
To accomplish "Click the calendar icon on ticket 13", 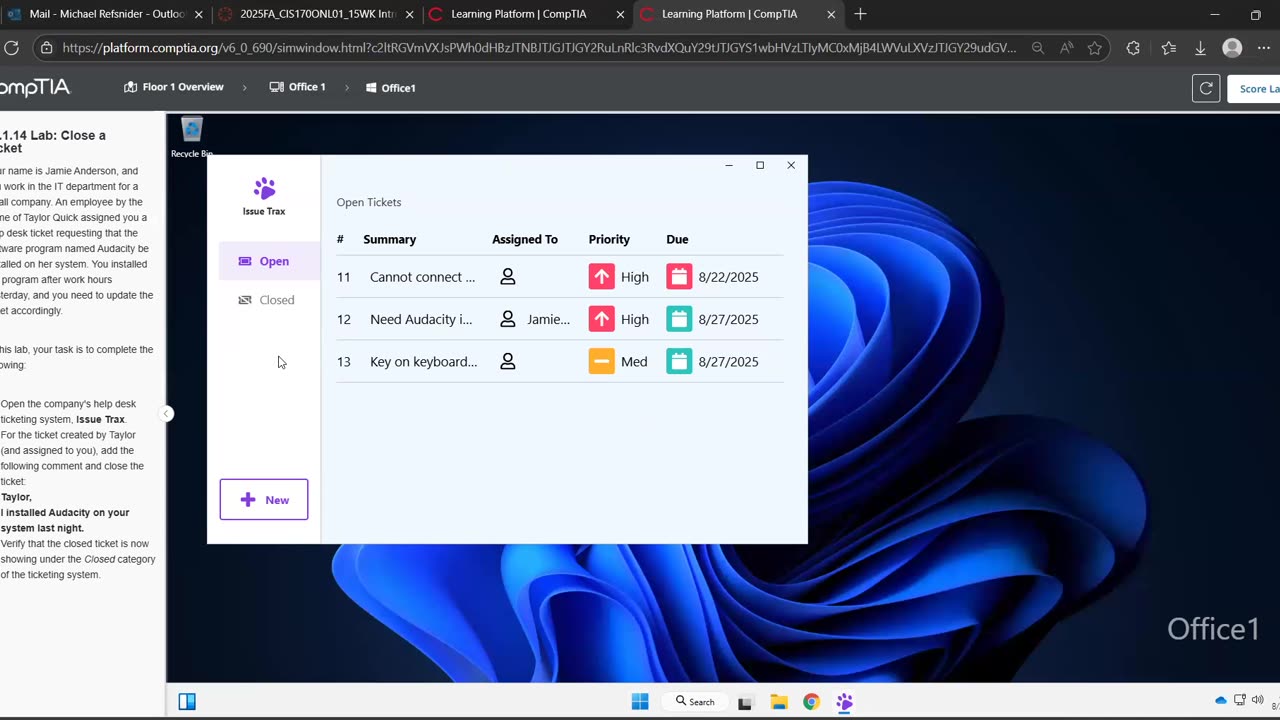I will click(679, 361).
